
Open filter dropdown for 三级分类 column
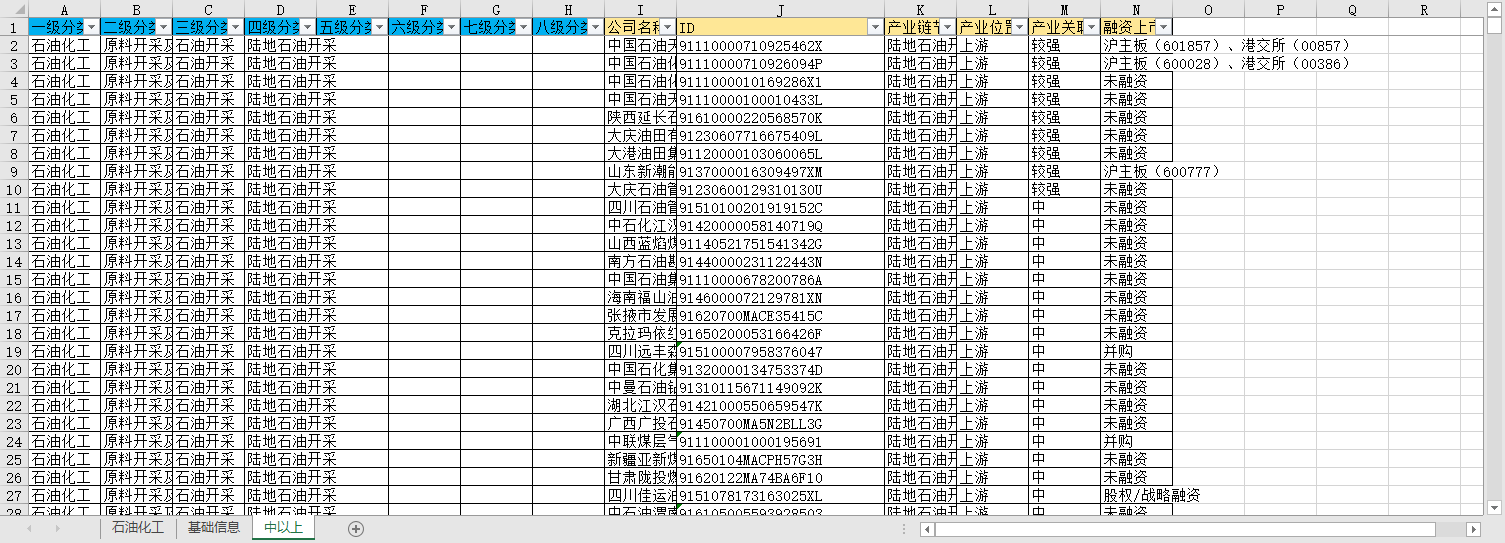[x=236, y=27]
